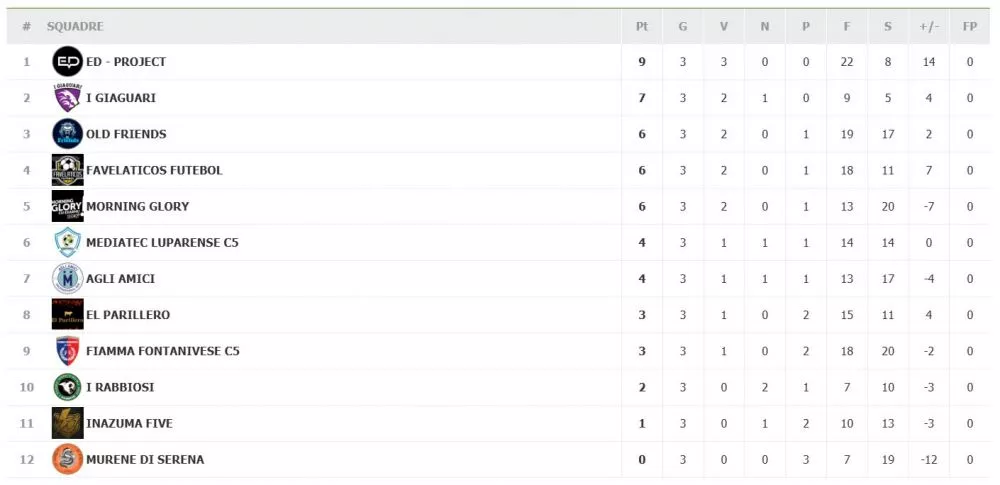The height and width of the screenshot is (485, 1000).
Task: Click the +/- column header
Action: click(929, 27)
